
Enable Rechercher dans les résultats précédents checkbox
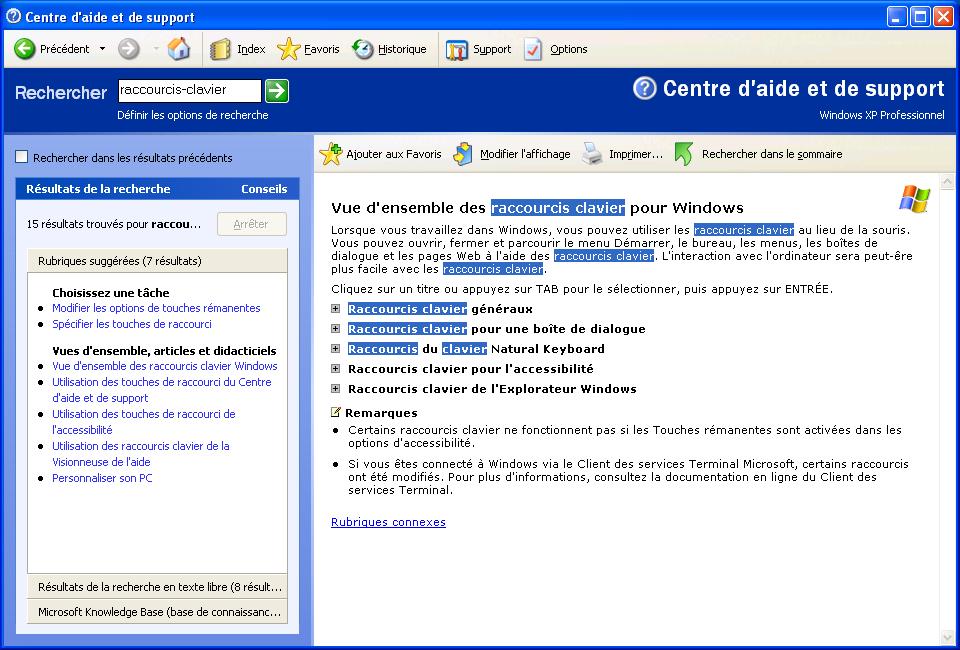click(x=21, y=157)
